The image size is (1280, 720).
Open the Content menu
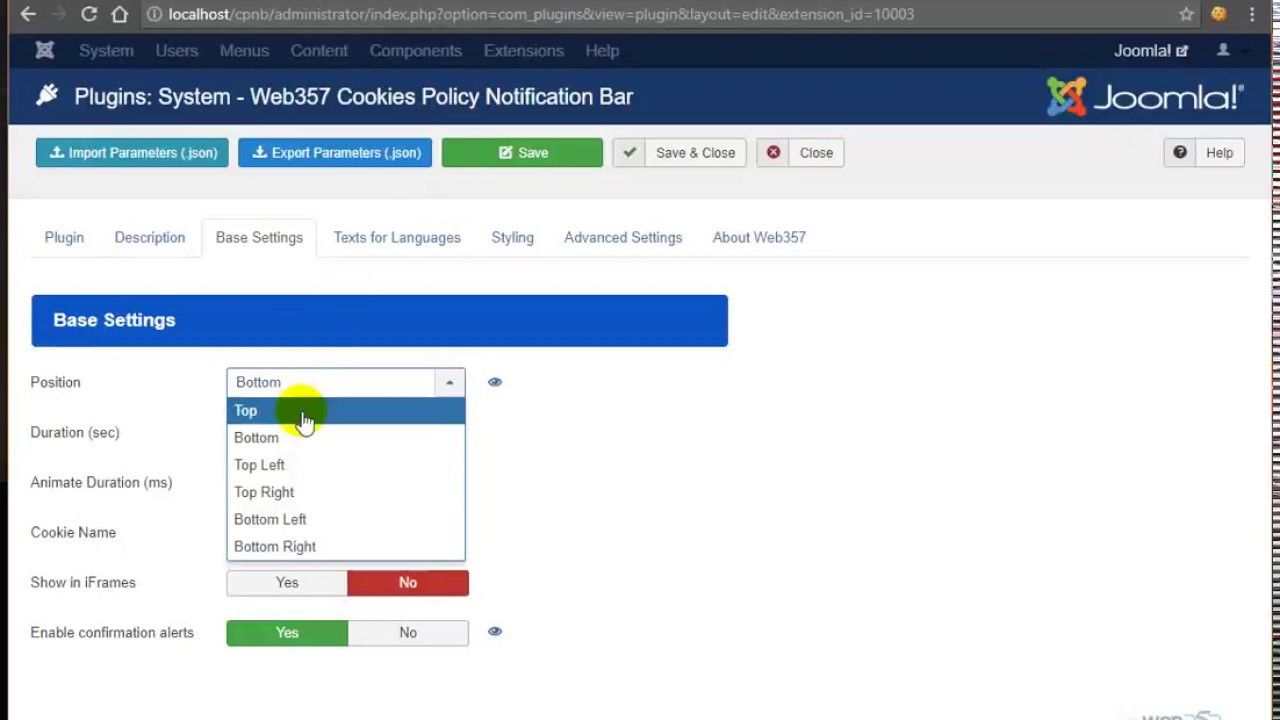pyautogui.click(x=319, y=51)
